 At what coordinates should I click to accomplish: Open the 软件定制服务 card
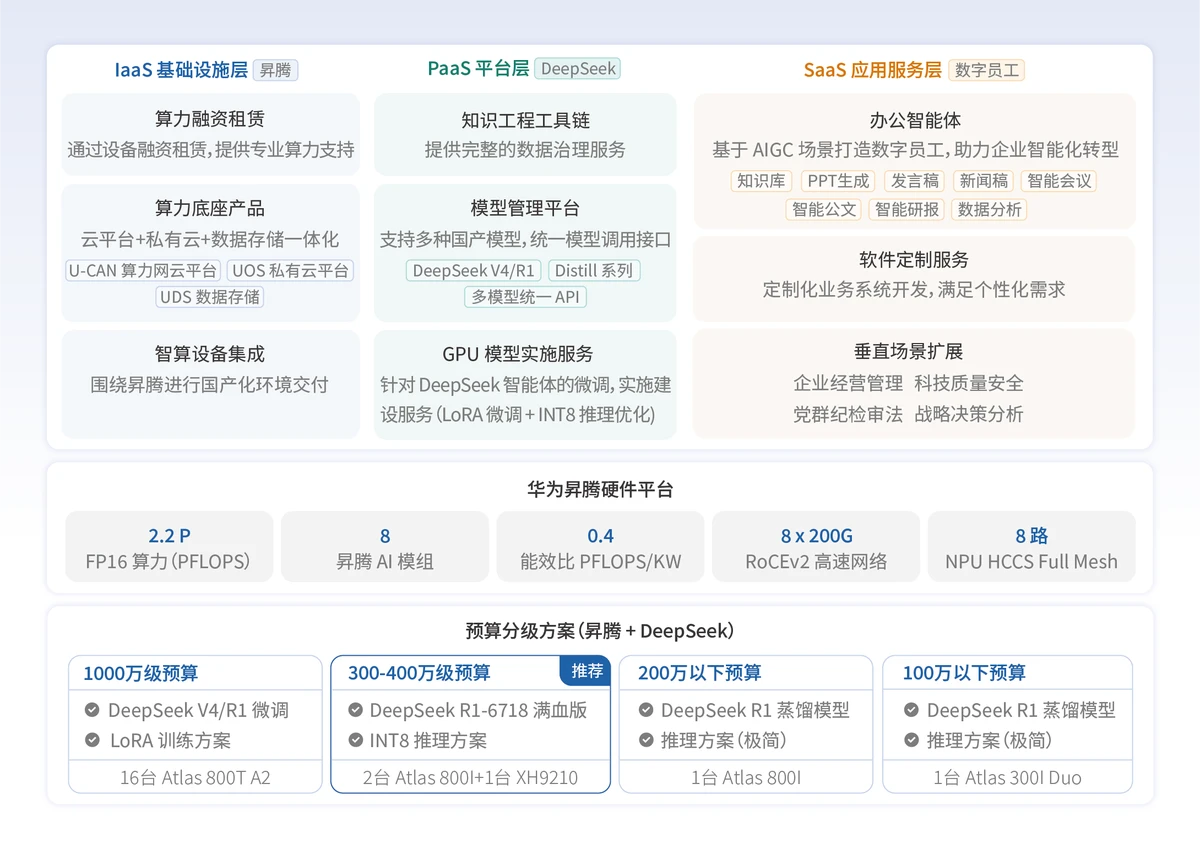click(914, 279)
